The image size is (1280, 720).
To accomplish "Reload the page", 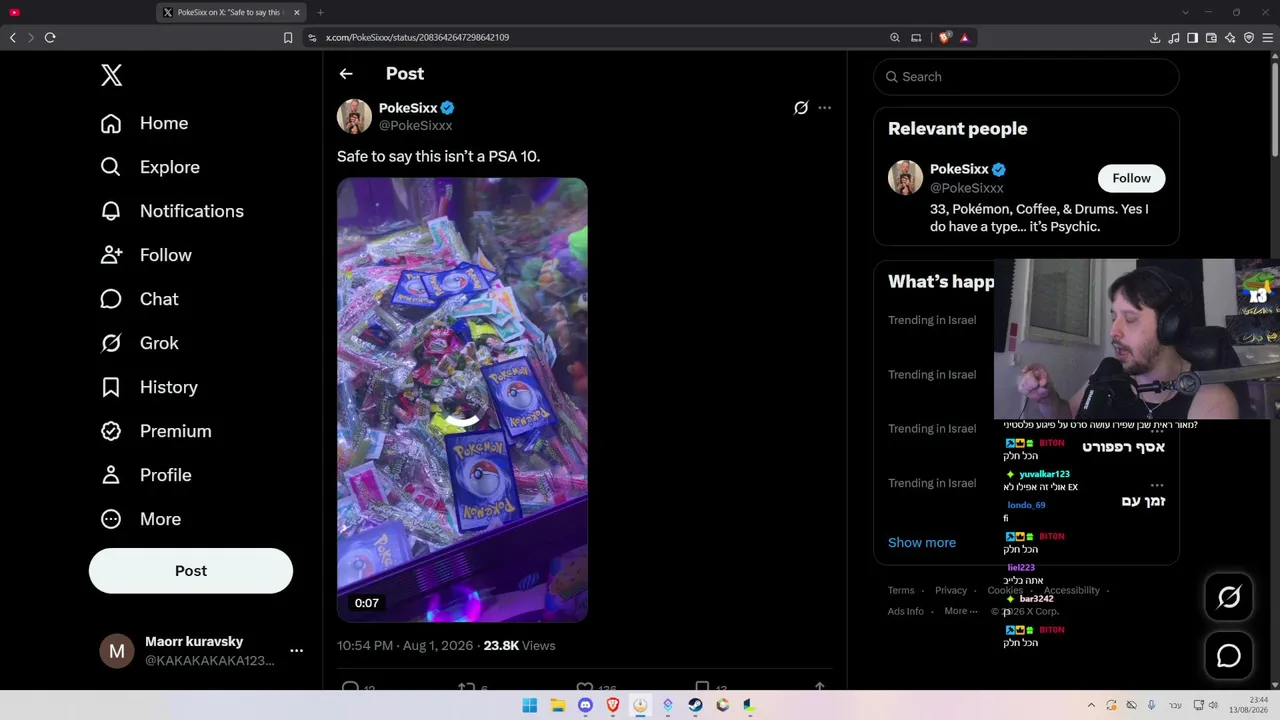I will (x=50, y=38).
